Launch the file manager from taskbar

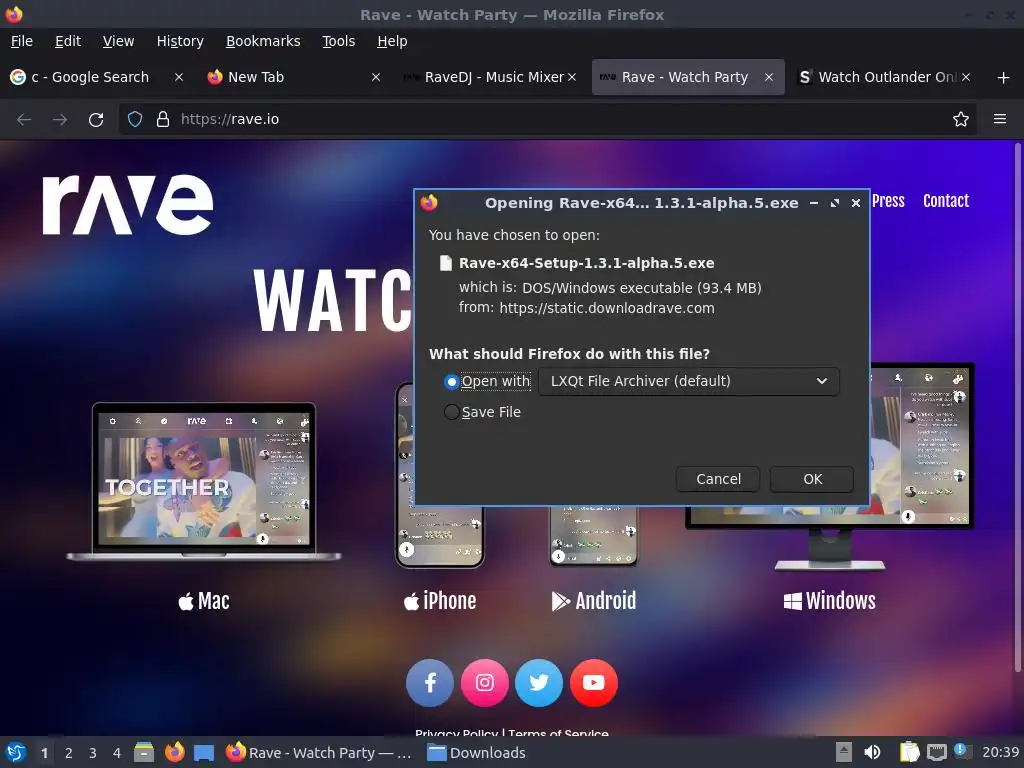[144, 752]
